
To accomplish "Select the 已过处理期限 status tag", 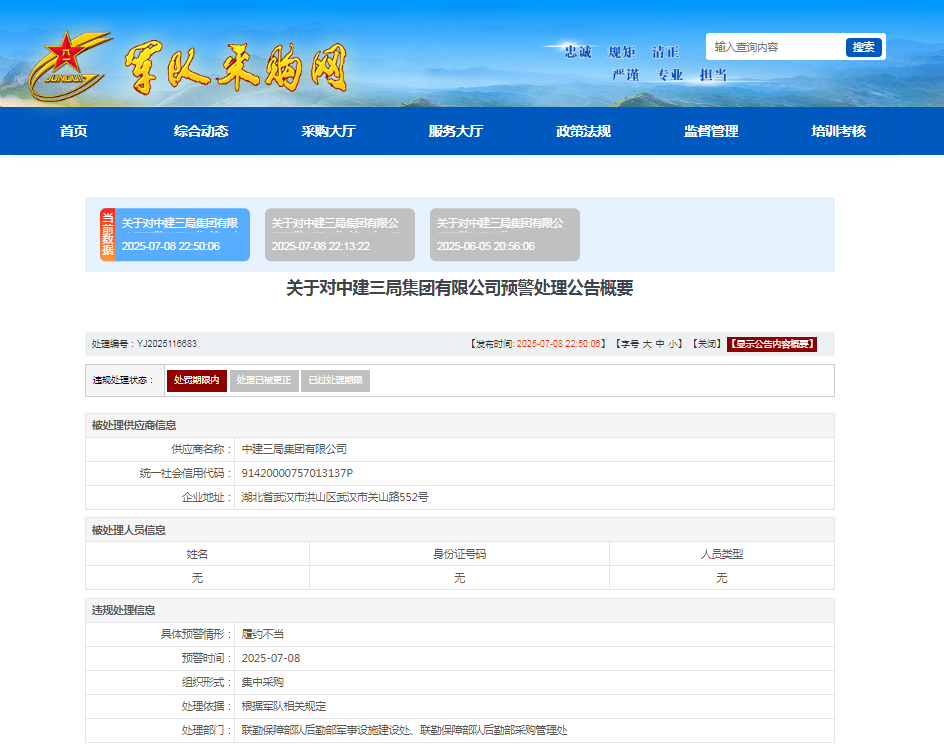I will 335,380.
